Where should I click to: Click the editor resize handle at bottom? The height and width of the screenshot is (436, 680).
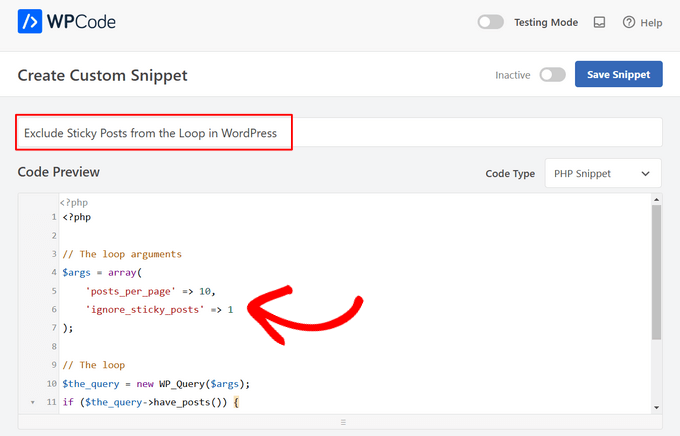coord(343,422)
